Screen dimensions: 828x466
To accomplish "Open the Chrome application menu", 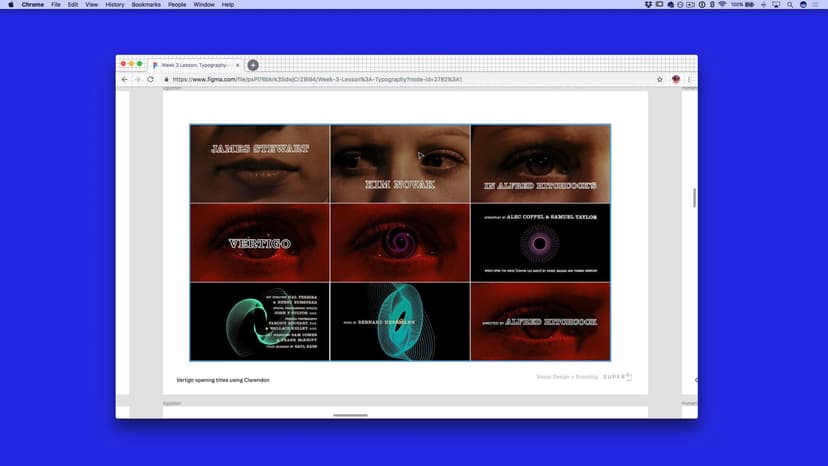I will [33, 5].
